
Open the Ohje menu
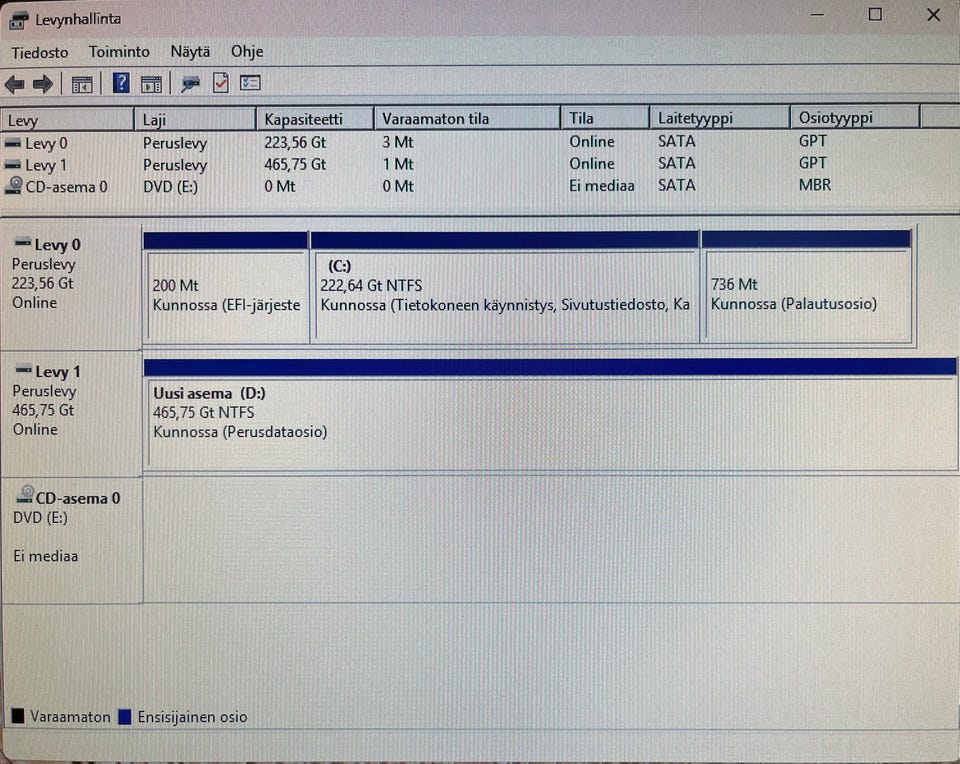tap(247, 51)
